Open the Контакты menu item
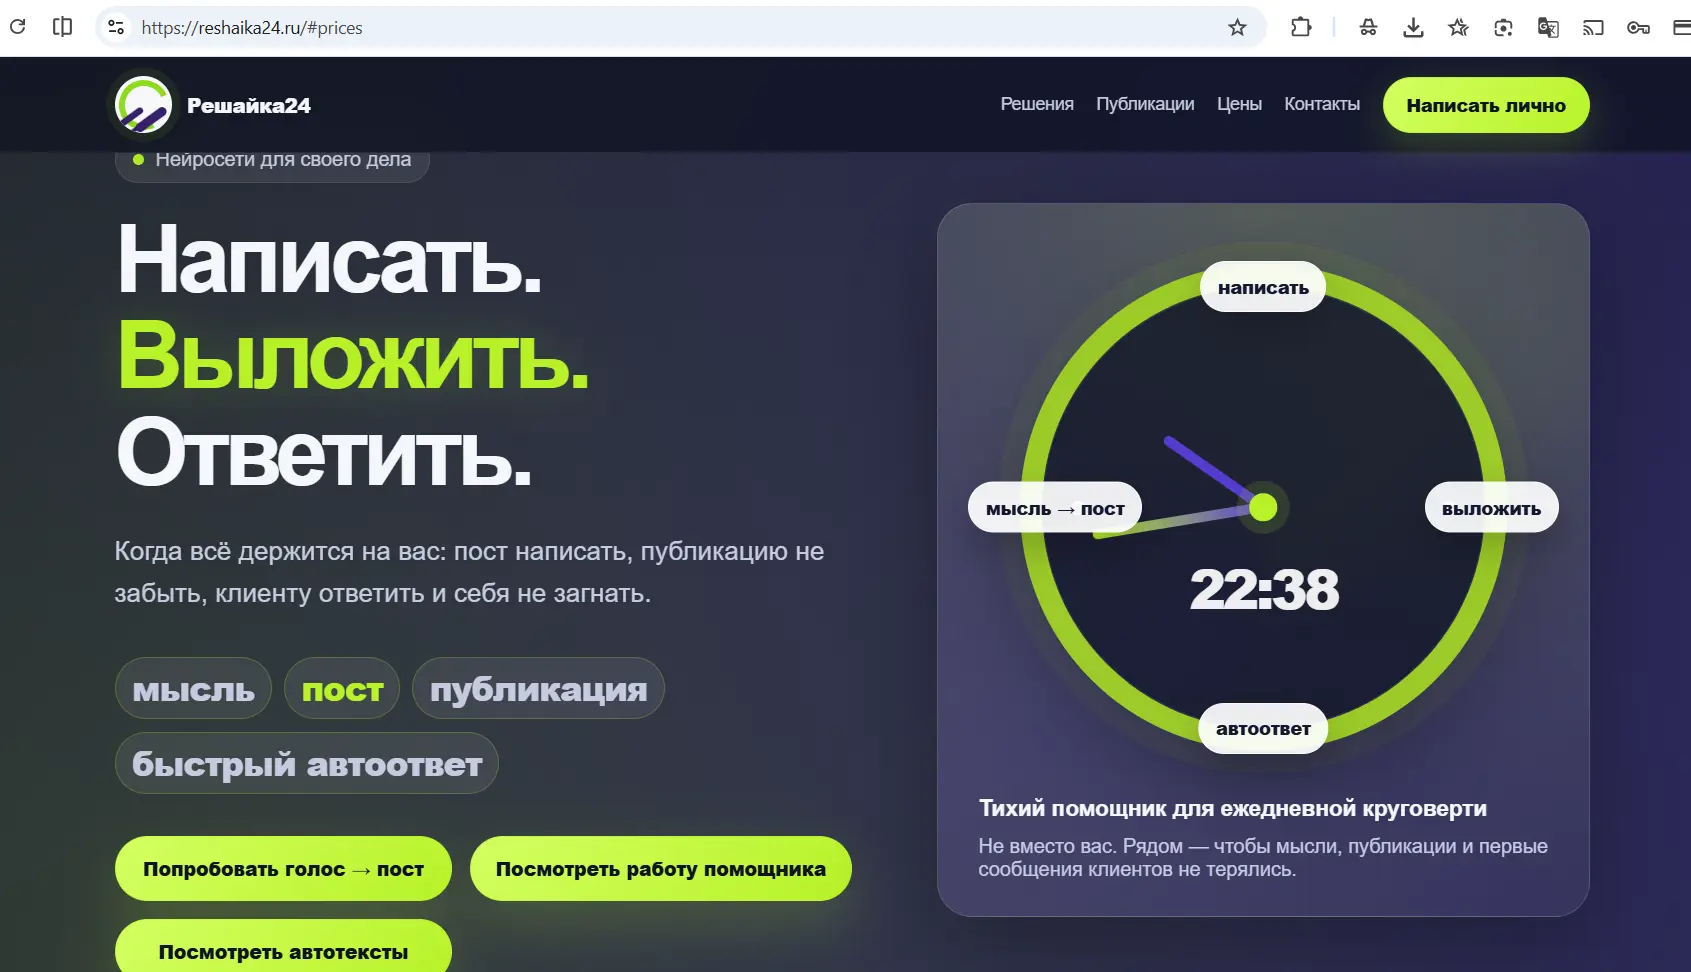 [1322, 104]
